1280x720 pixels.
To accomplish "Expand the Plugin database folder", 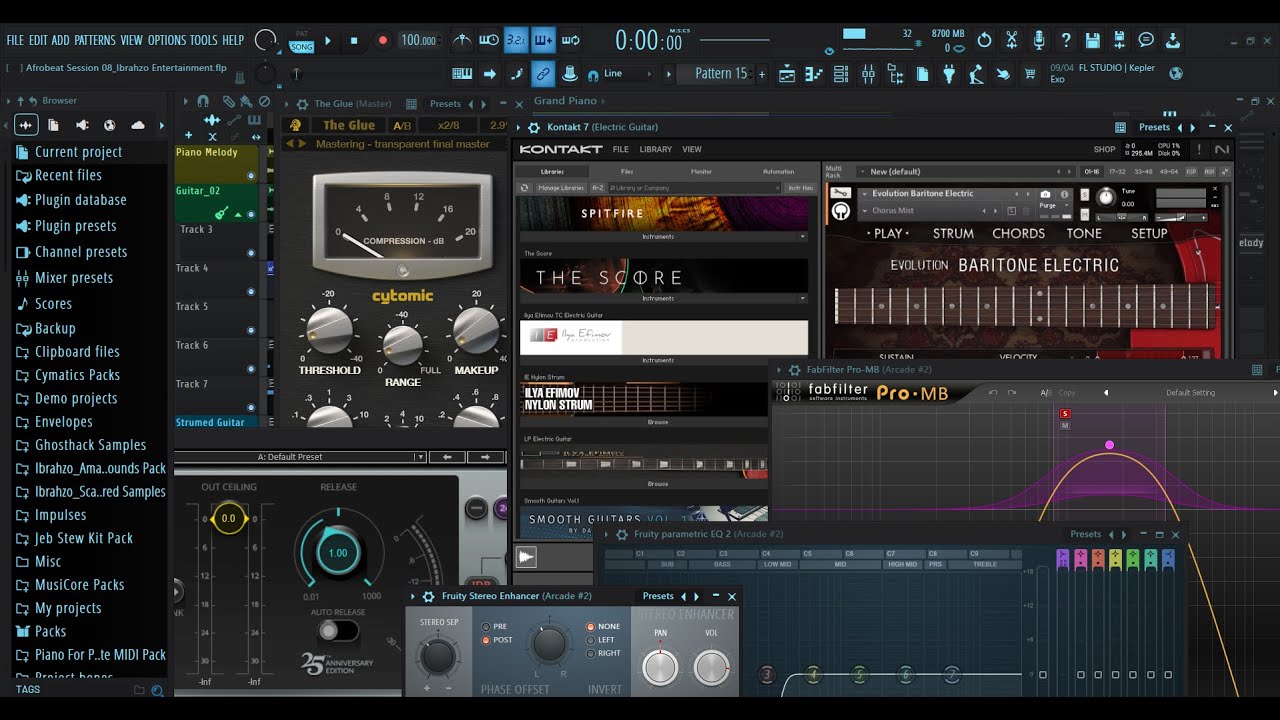I will pos(81,200).
